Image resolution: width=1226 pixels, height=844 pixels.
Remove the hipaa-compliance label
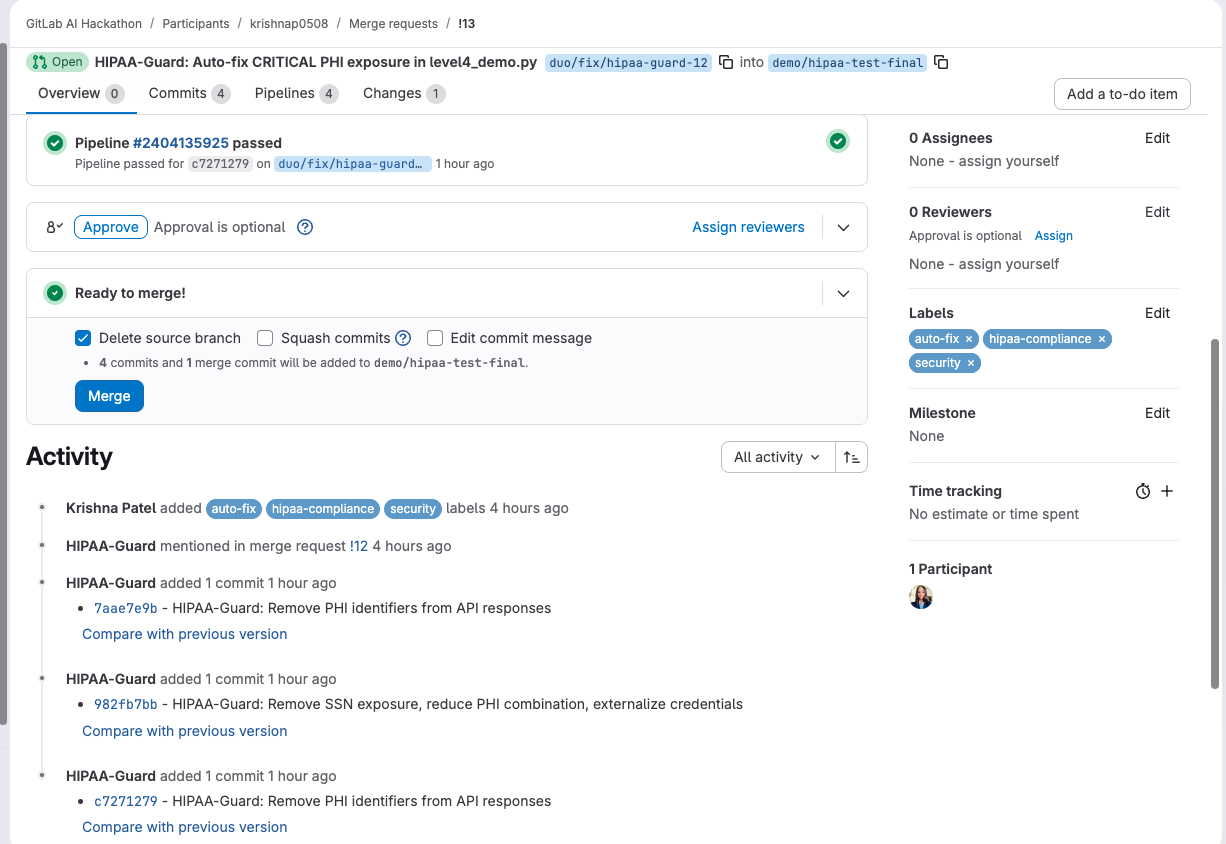pos(1102,339)
